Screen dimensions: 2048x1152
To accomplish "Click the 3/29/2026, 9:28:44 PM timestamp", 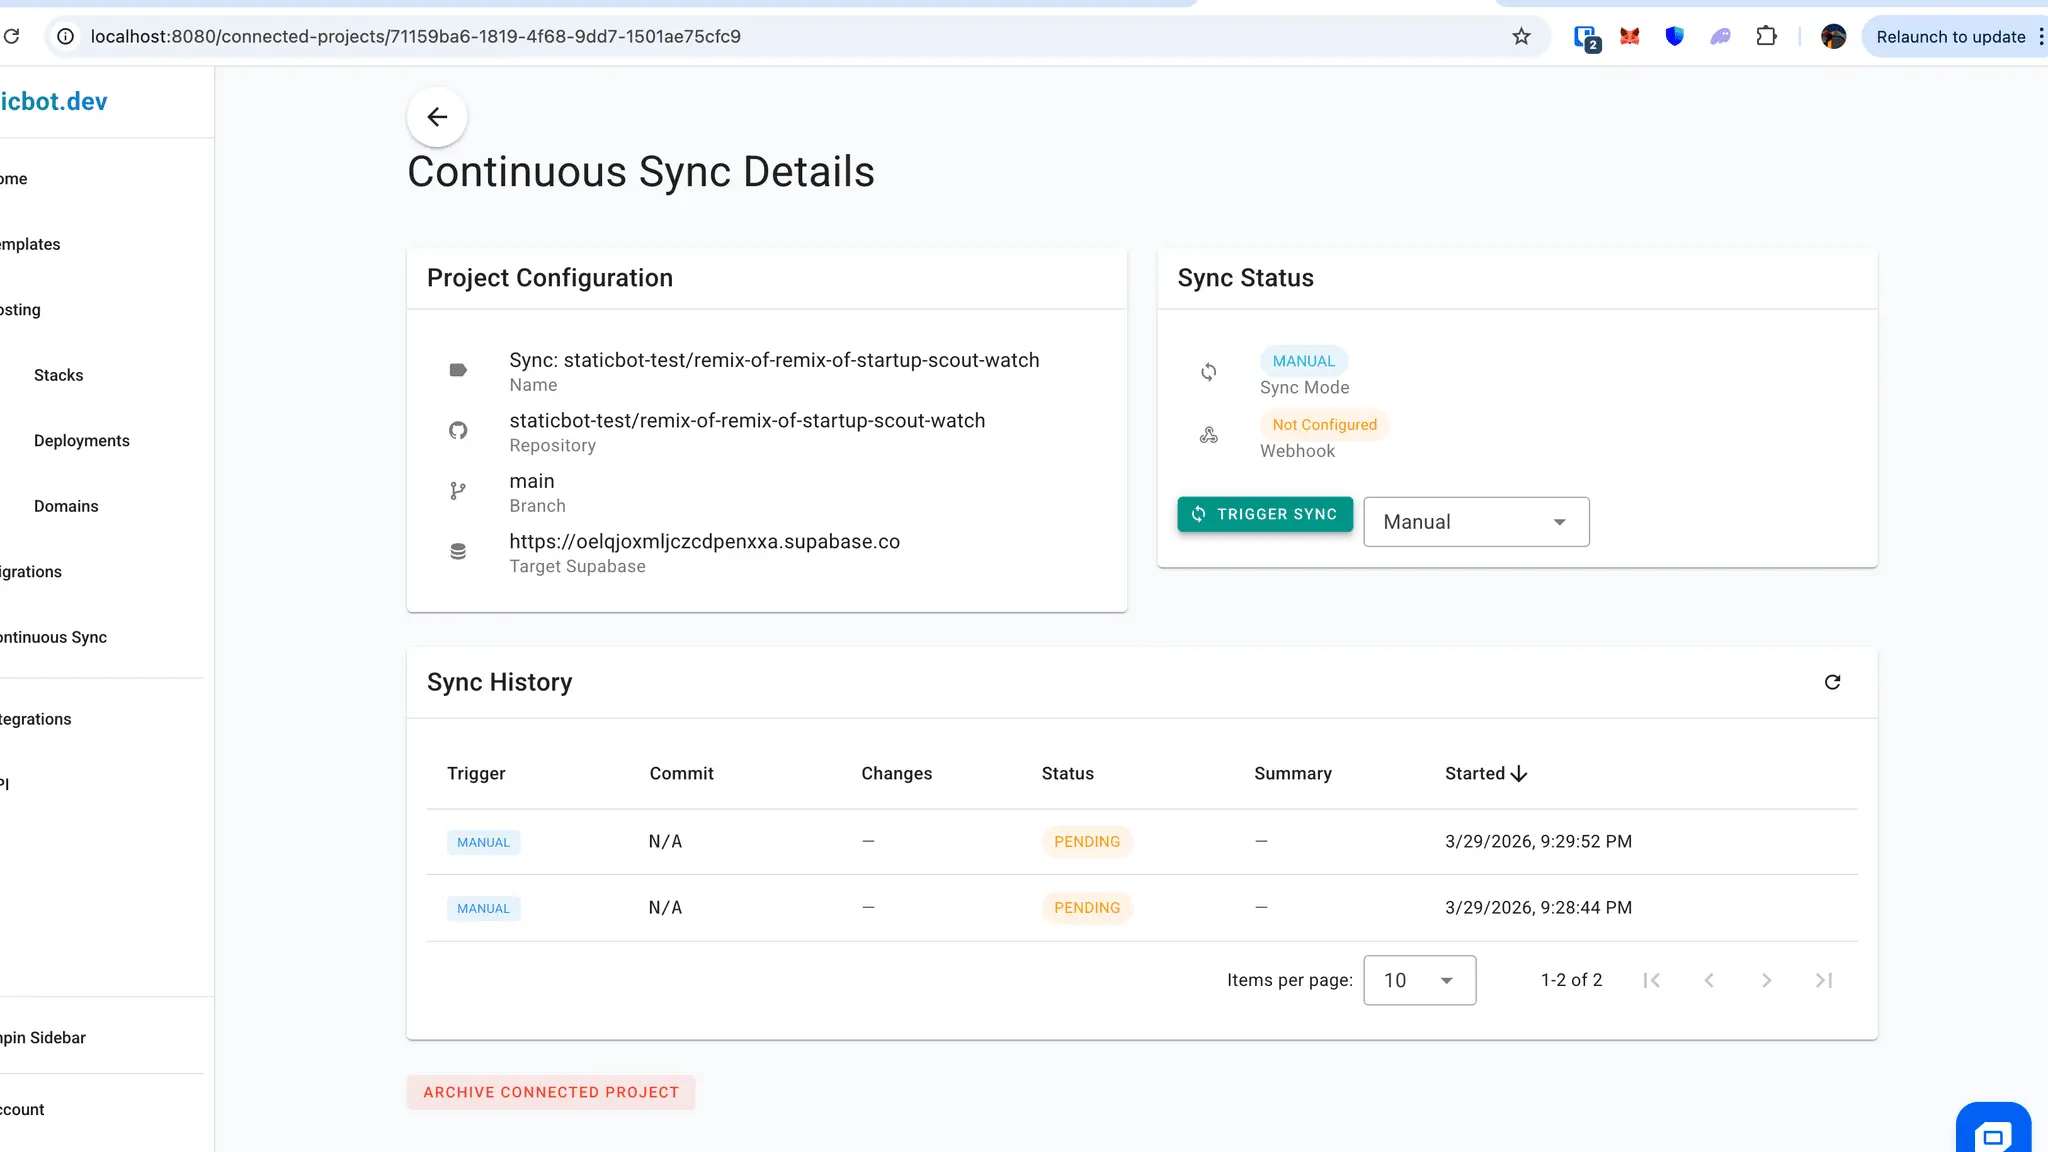I will click(x=1538, y=908).
